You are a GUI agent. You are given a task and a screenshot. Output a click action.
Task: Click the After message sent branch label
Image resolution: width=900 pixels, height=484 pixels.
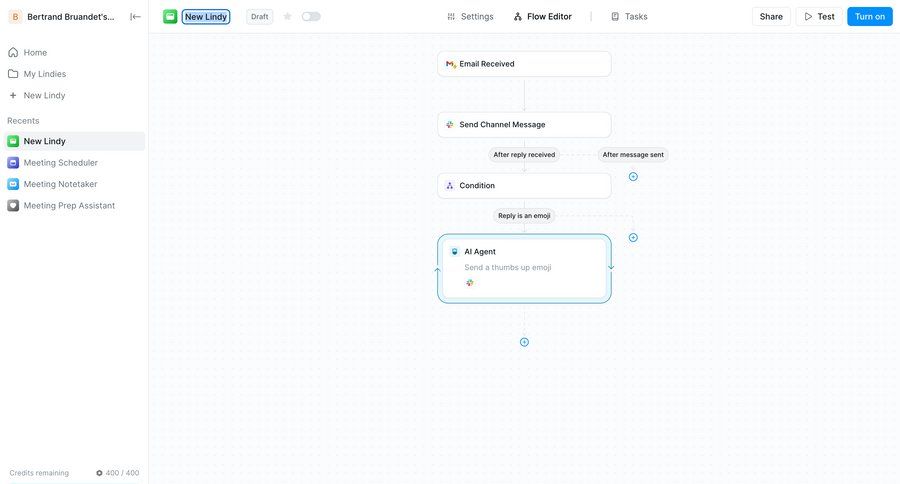[x=633, y=154]
